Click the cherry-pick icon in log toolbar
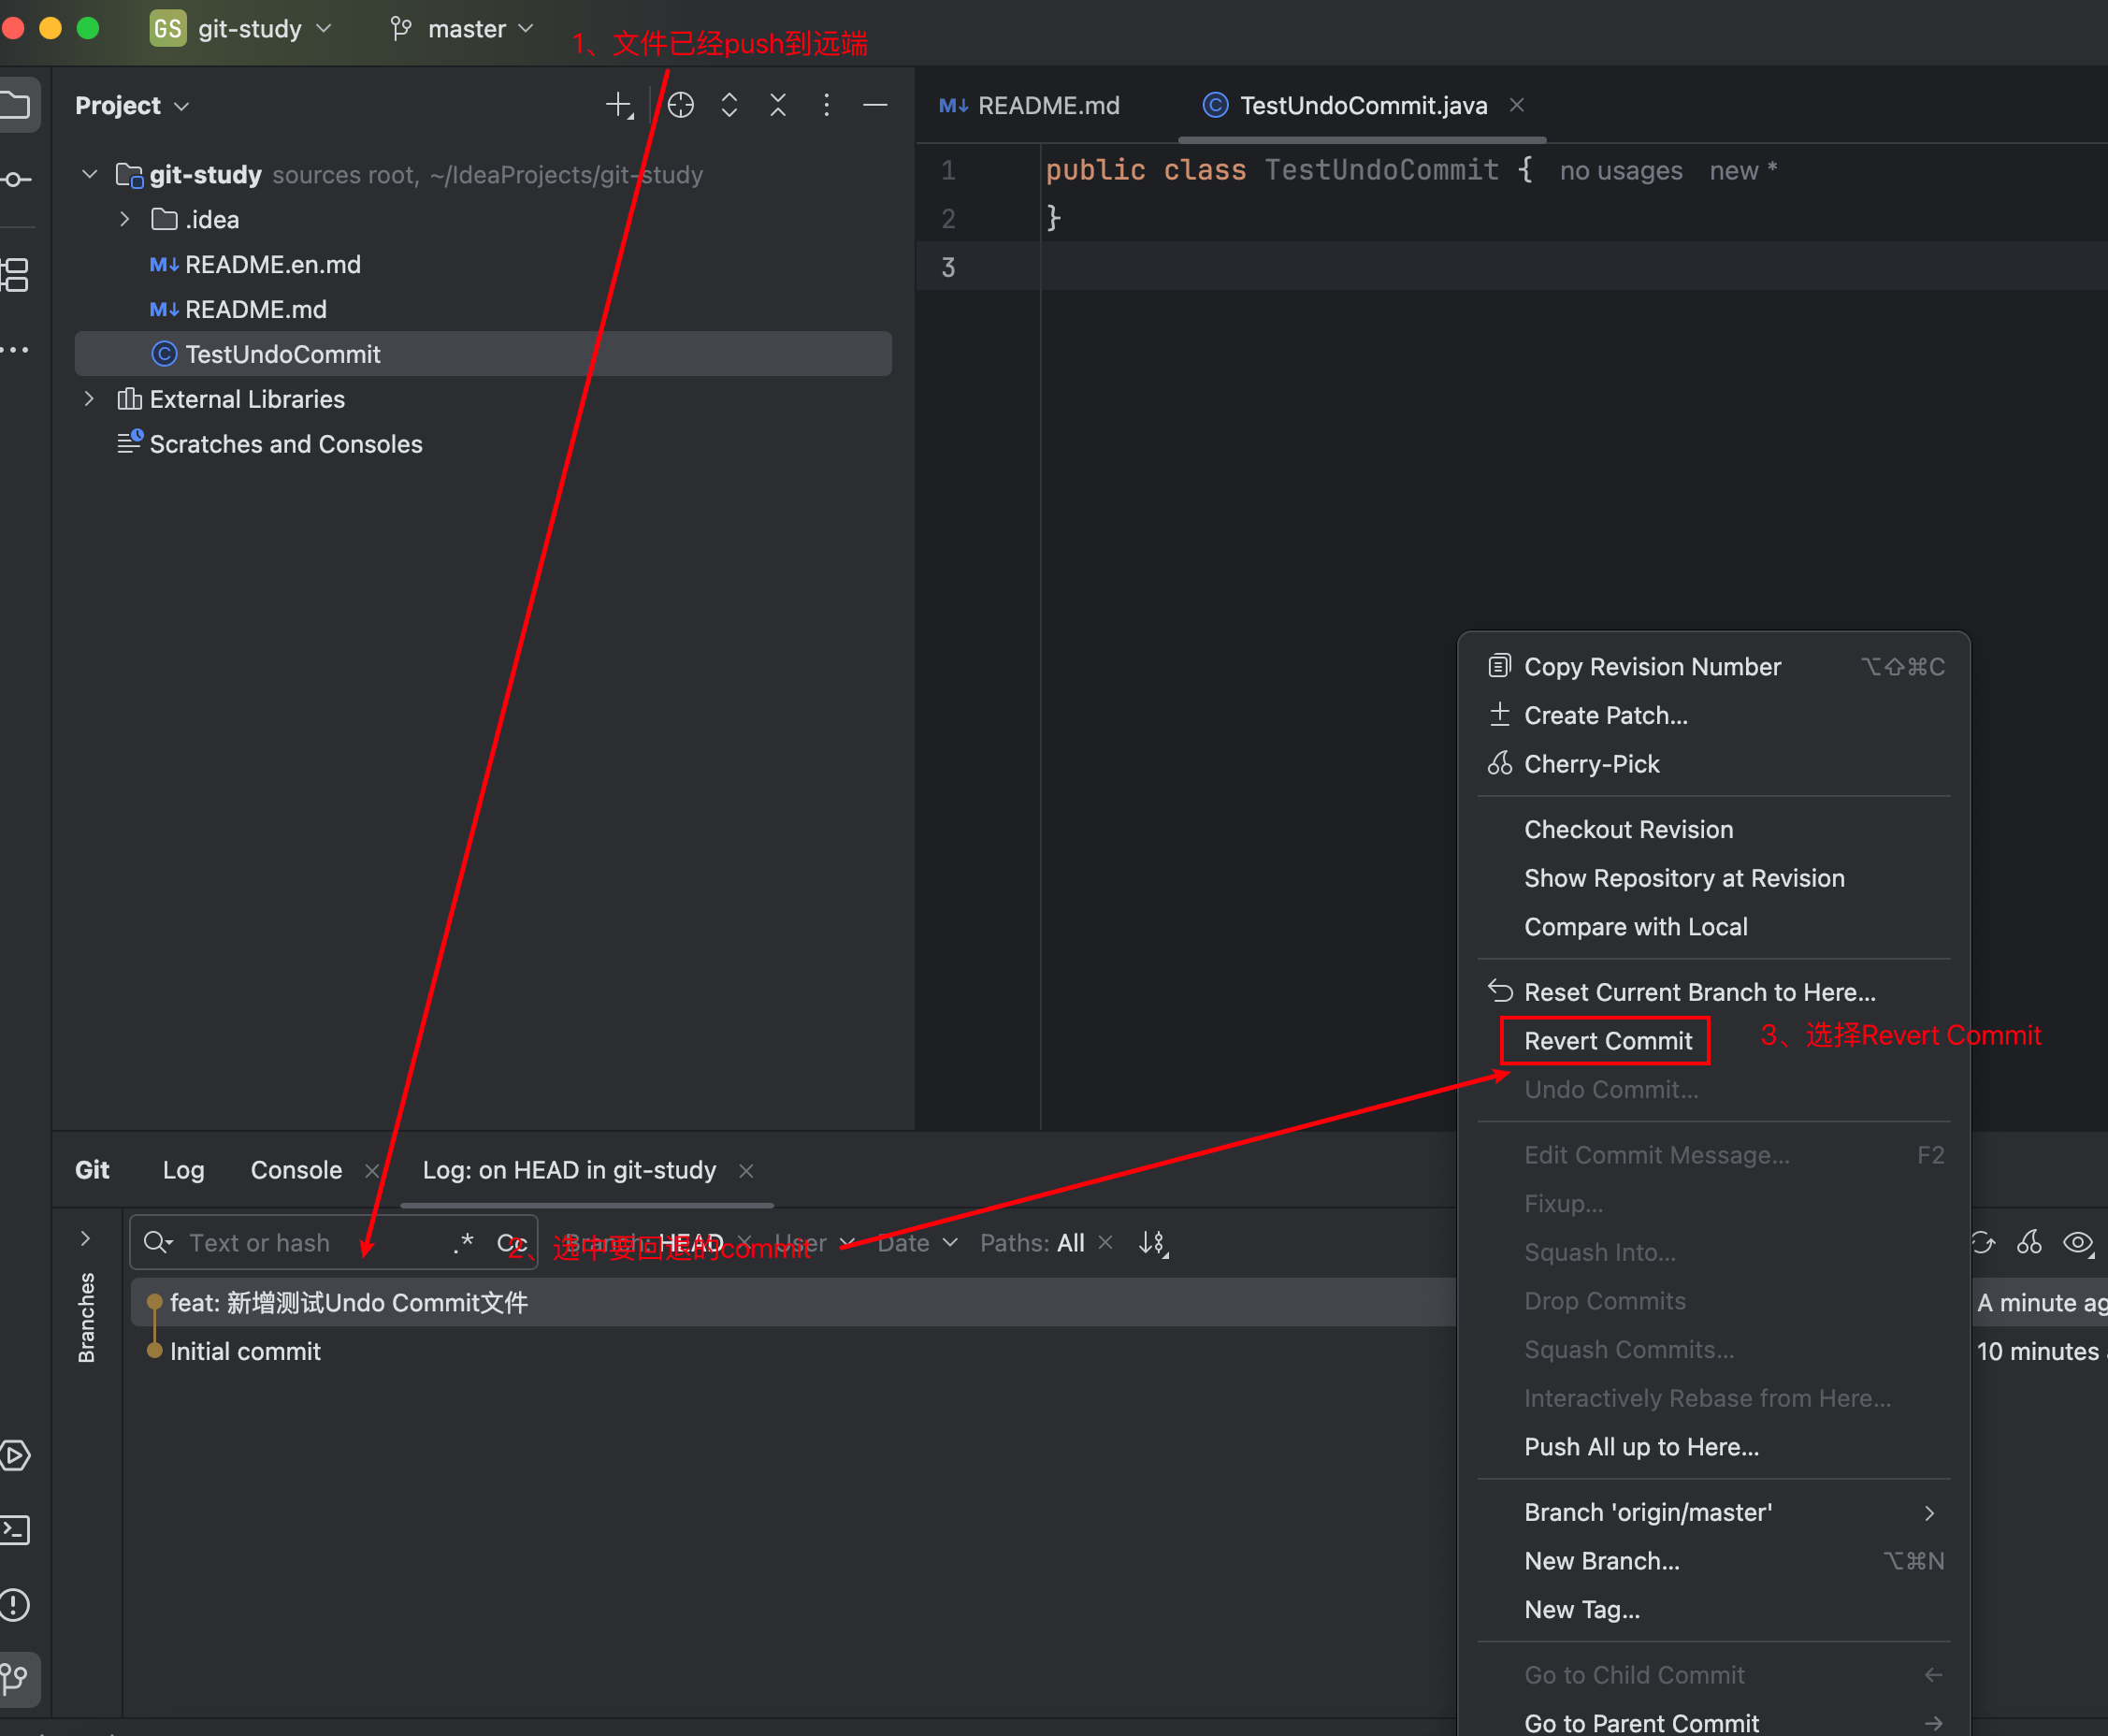 pyautogui.click(x=2029, y=1242)
